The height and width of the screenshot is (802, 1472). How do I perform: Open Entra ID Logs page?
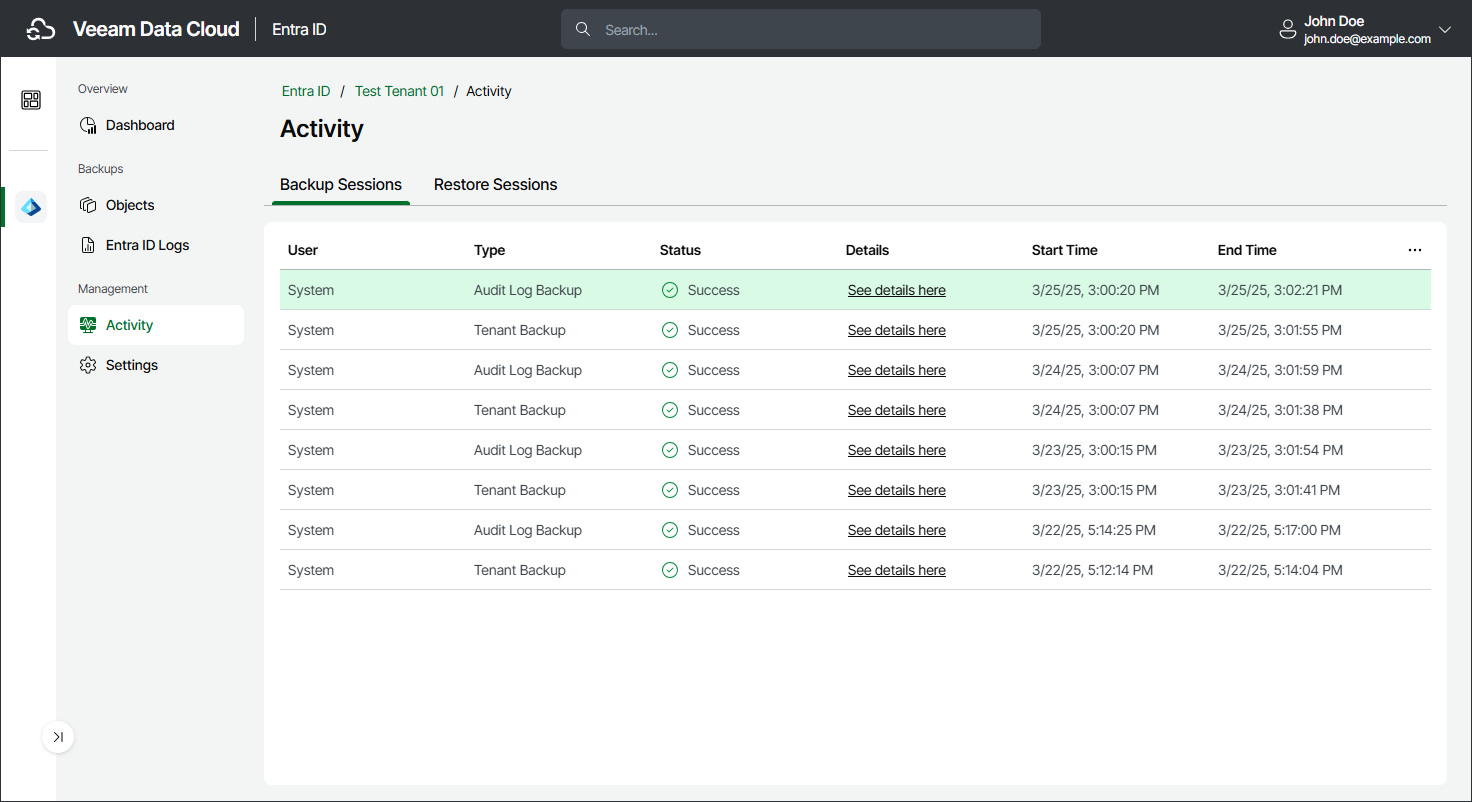156,245
